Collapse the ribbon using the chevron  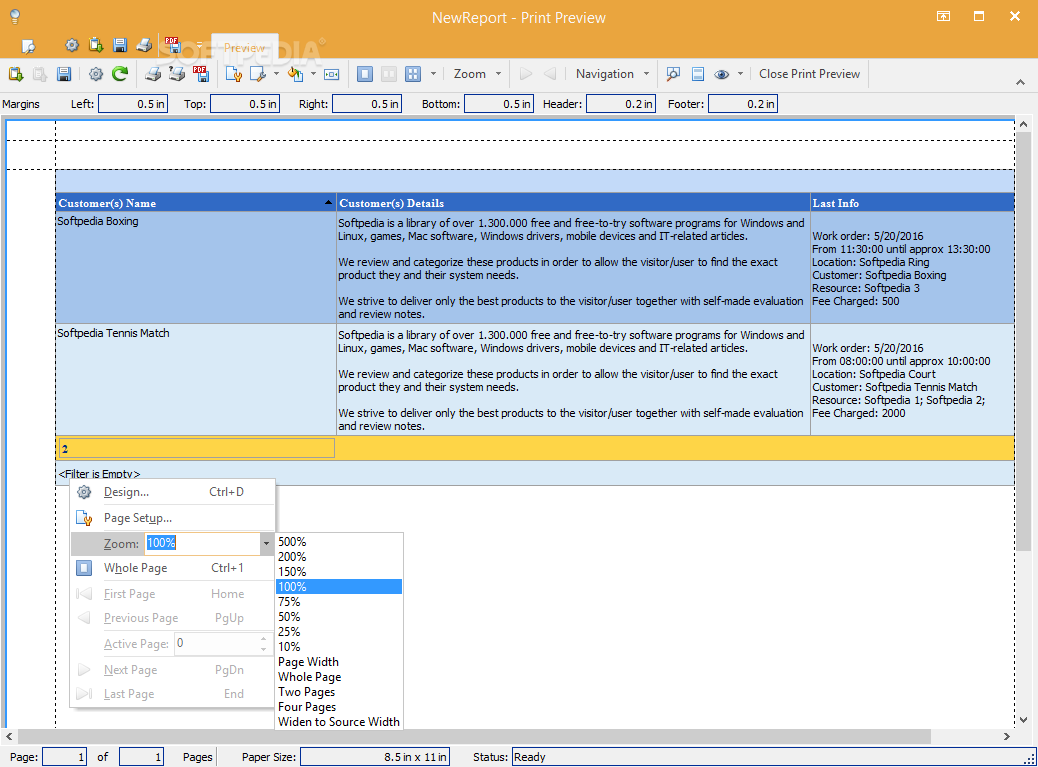click(x=1020, y=82)
